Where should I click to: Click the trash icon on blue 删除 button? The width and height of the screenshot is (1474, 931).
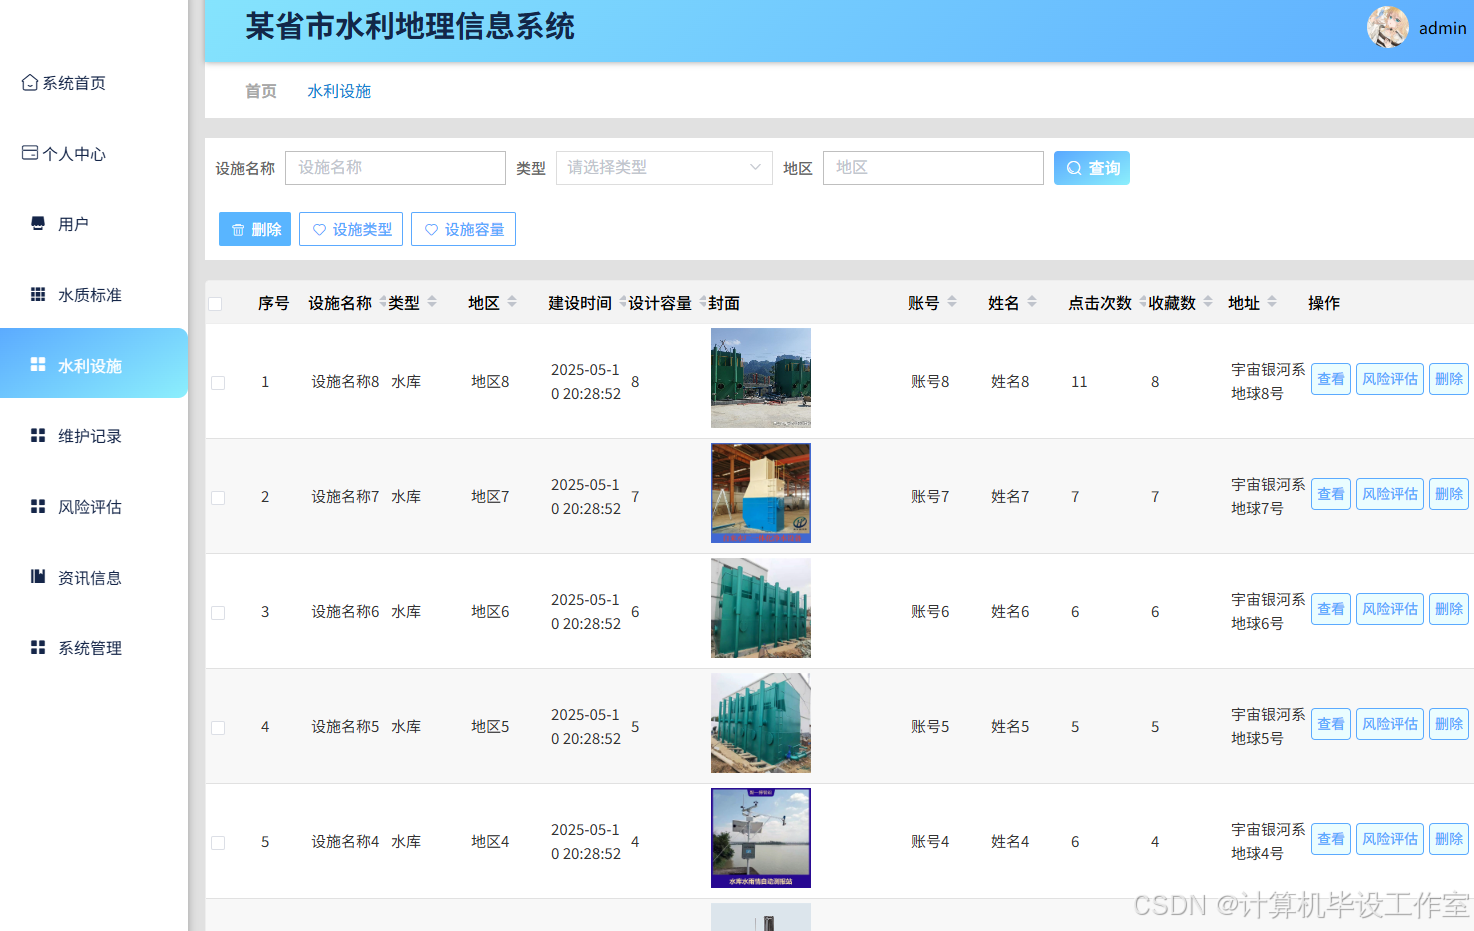[238, 230]
